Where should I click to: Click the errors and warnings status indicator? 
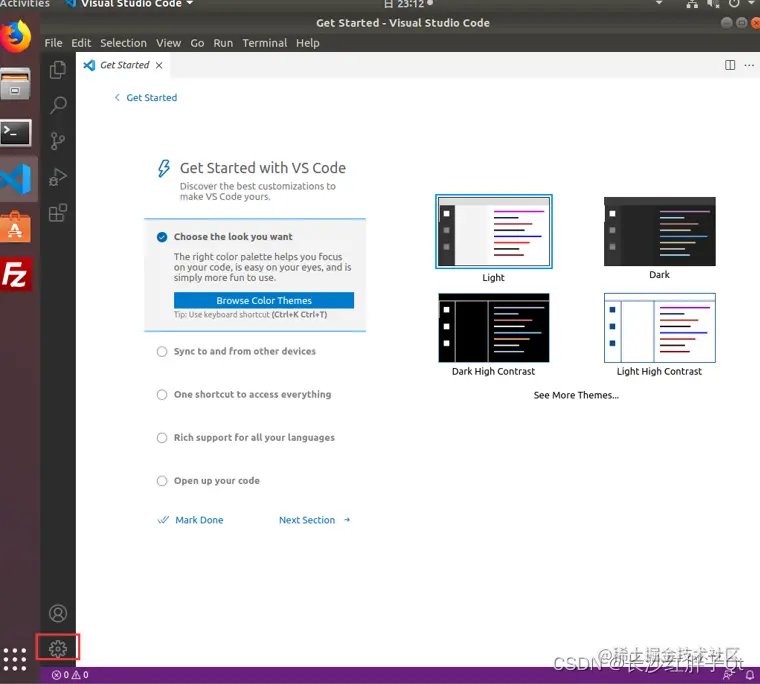tap(70, 675)
